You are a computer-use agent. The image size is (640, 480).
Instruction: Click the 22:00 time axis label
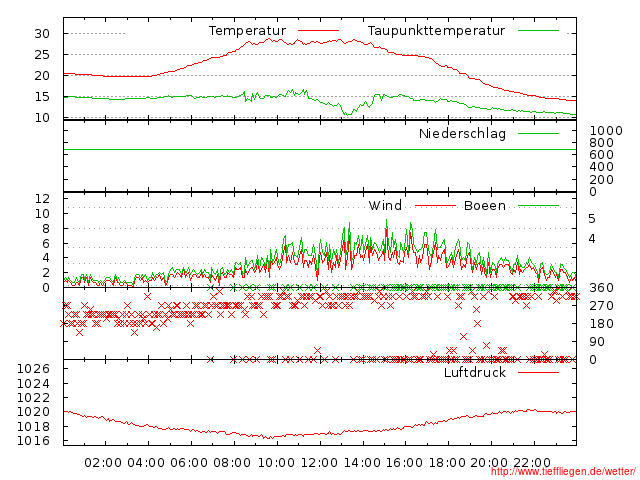point(533,462)
